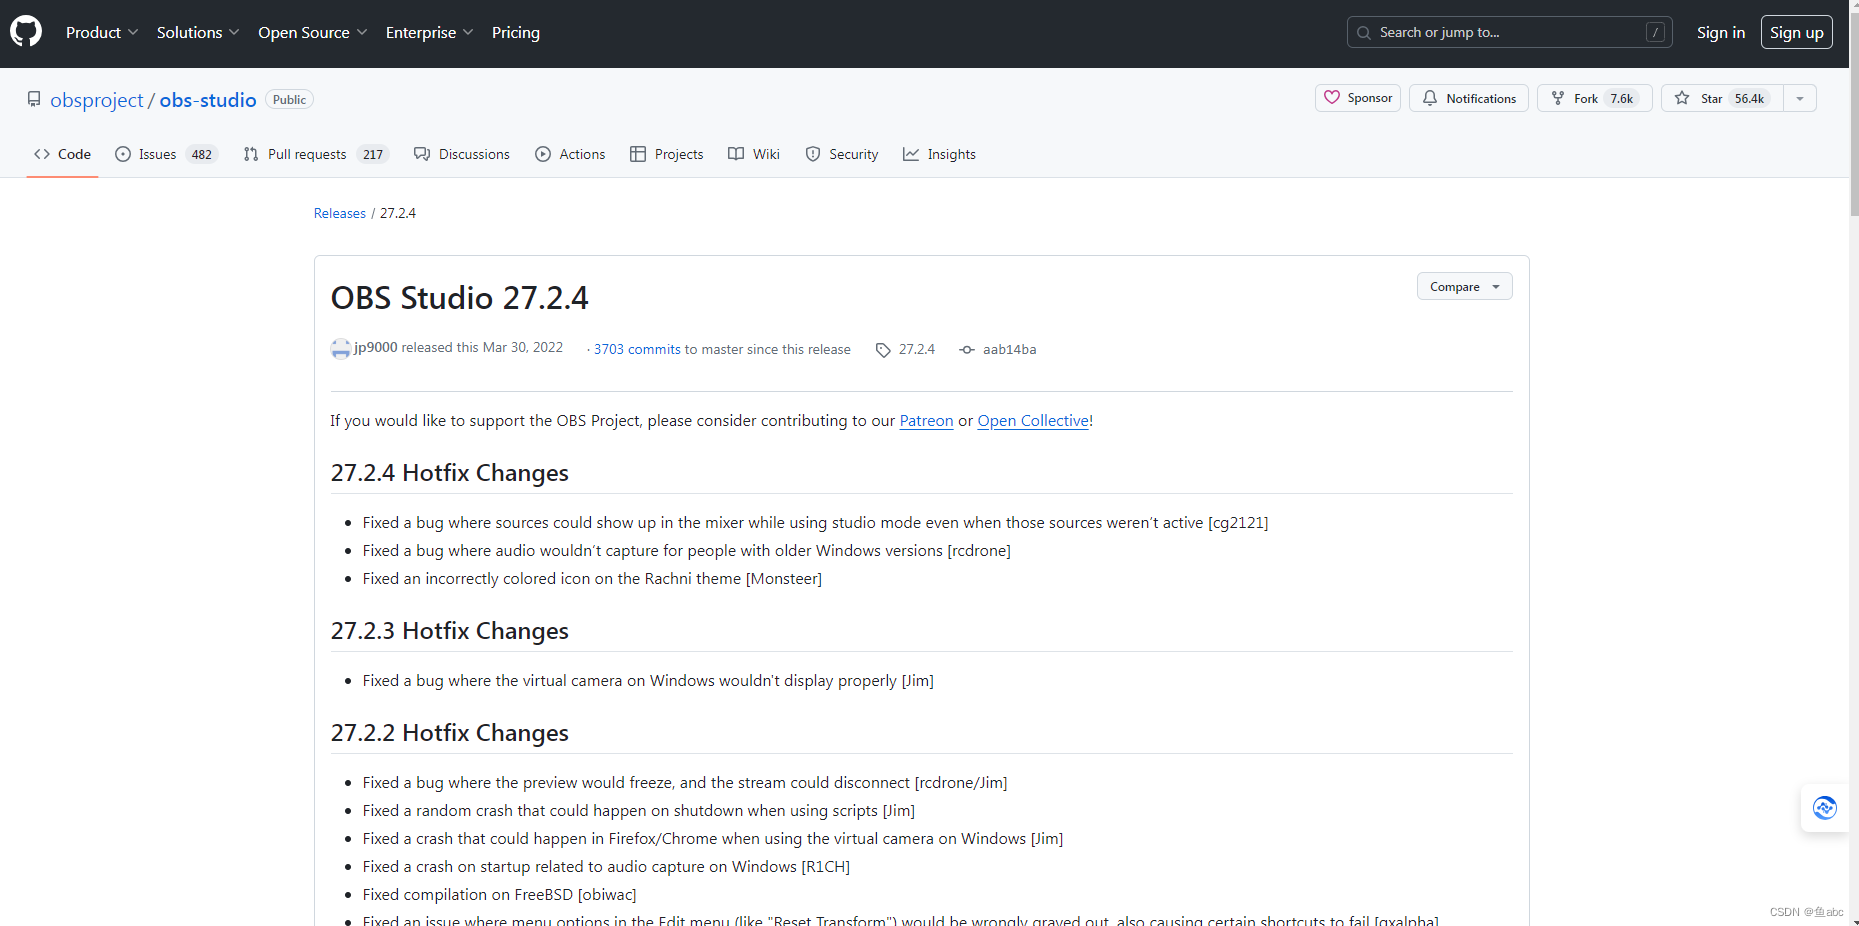1859x926 pixels.
Task: Open the Patreon link
Action: (x=926, y=421)
